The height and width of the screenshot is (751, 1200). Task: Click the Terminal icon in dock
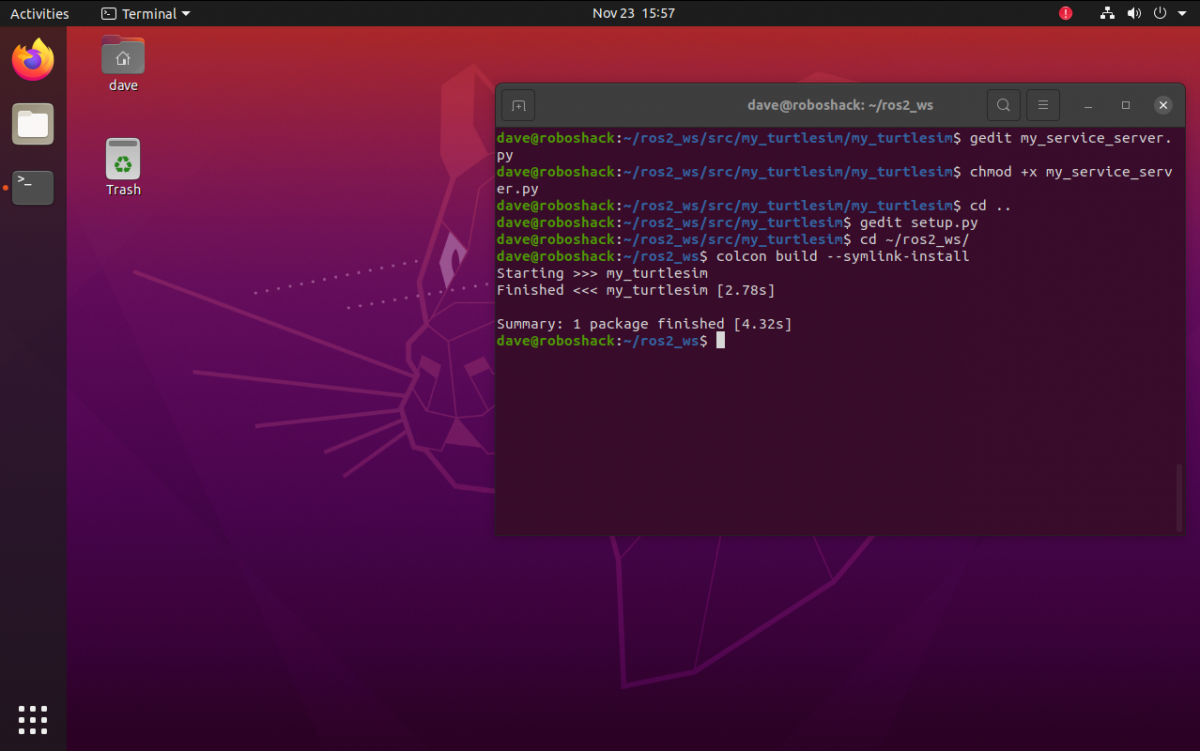(x=33, y=187)
